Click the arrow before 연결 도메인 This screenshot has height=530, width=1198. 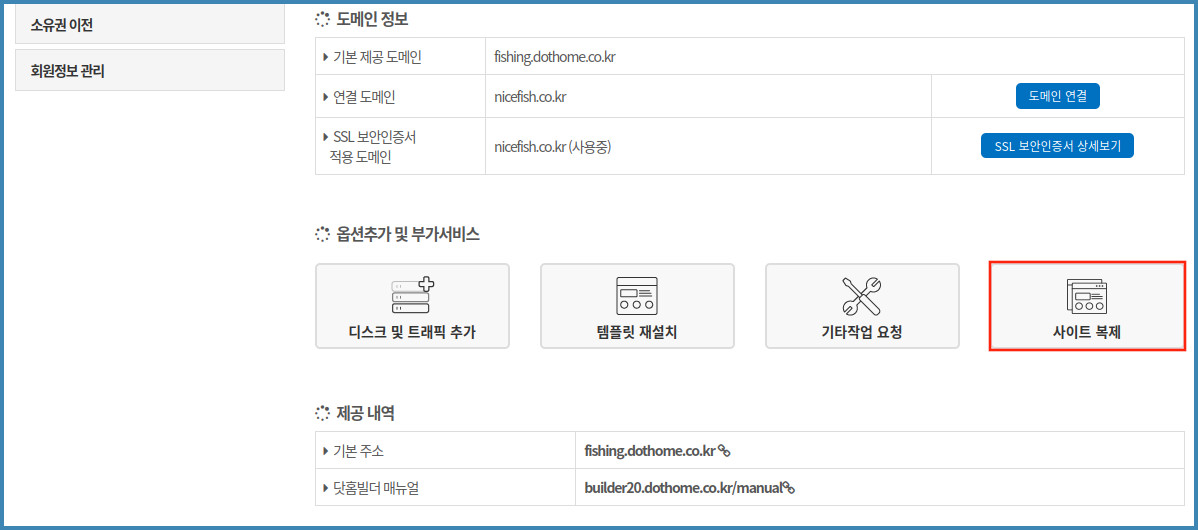(326, 97)
